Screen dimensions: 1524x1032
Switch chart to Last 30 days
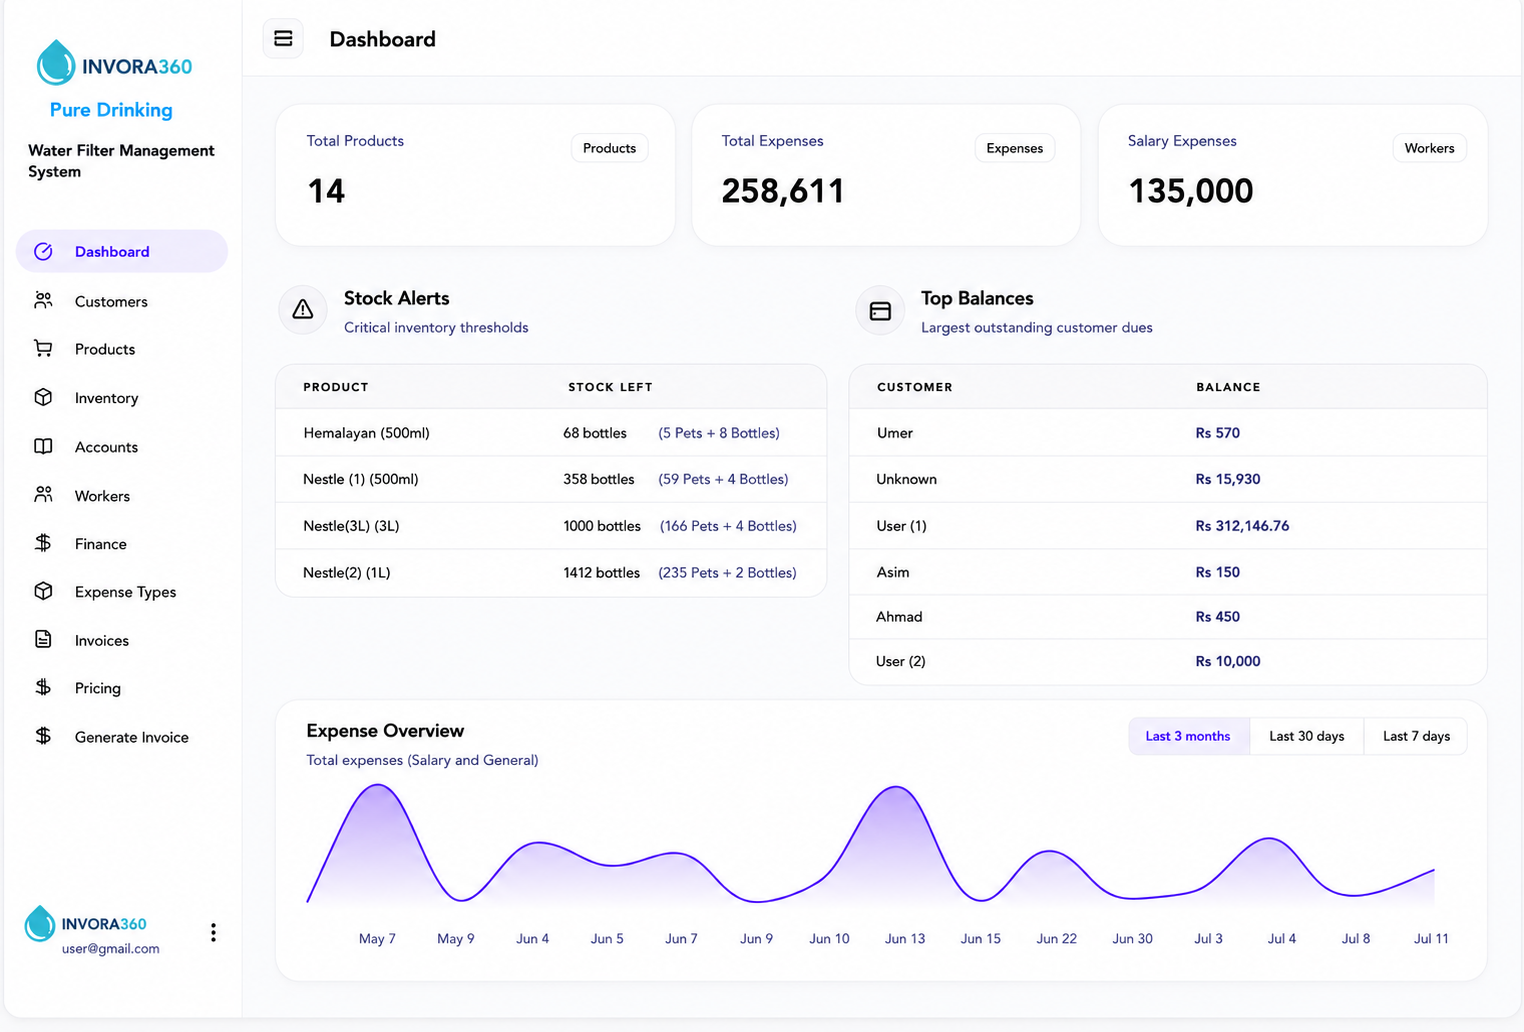coord(1306,736)
